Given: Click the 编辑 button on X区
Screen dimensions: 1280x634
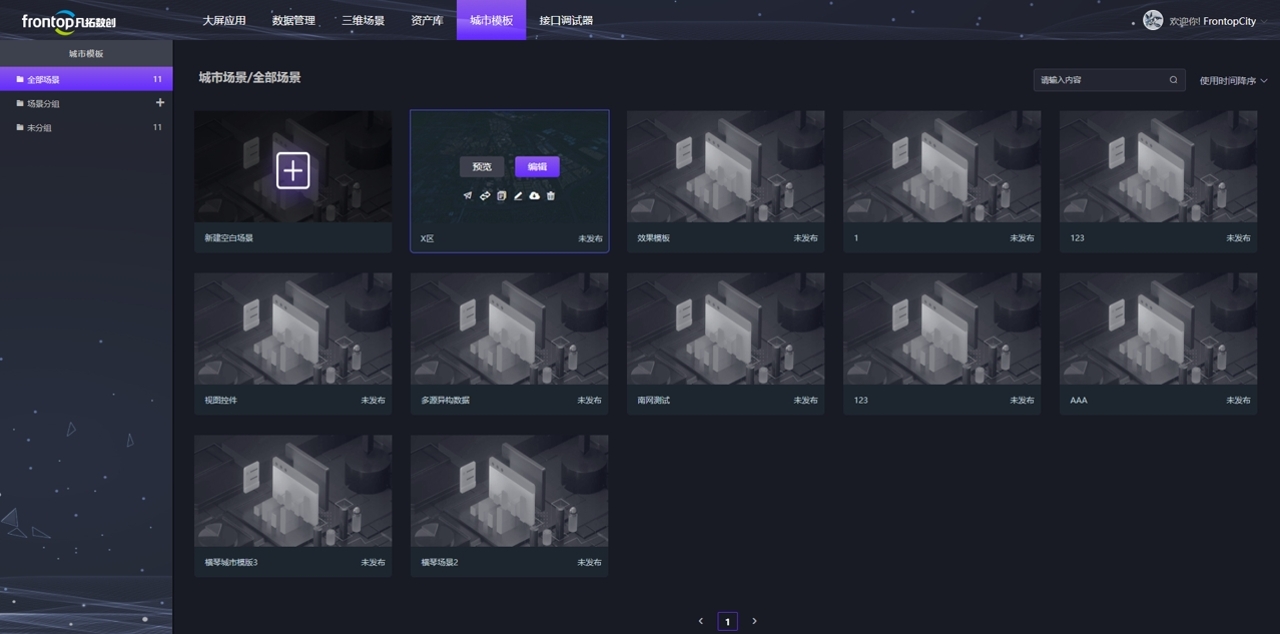Looking at the screenshot, I should click(x=537, y=167).
